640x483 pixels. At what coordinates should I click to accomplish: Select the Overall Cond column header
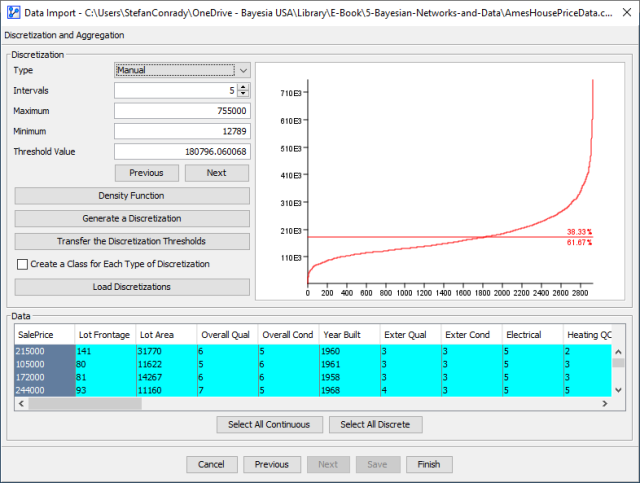[x=288, y=335]
